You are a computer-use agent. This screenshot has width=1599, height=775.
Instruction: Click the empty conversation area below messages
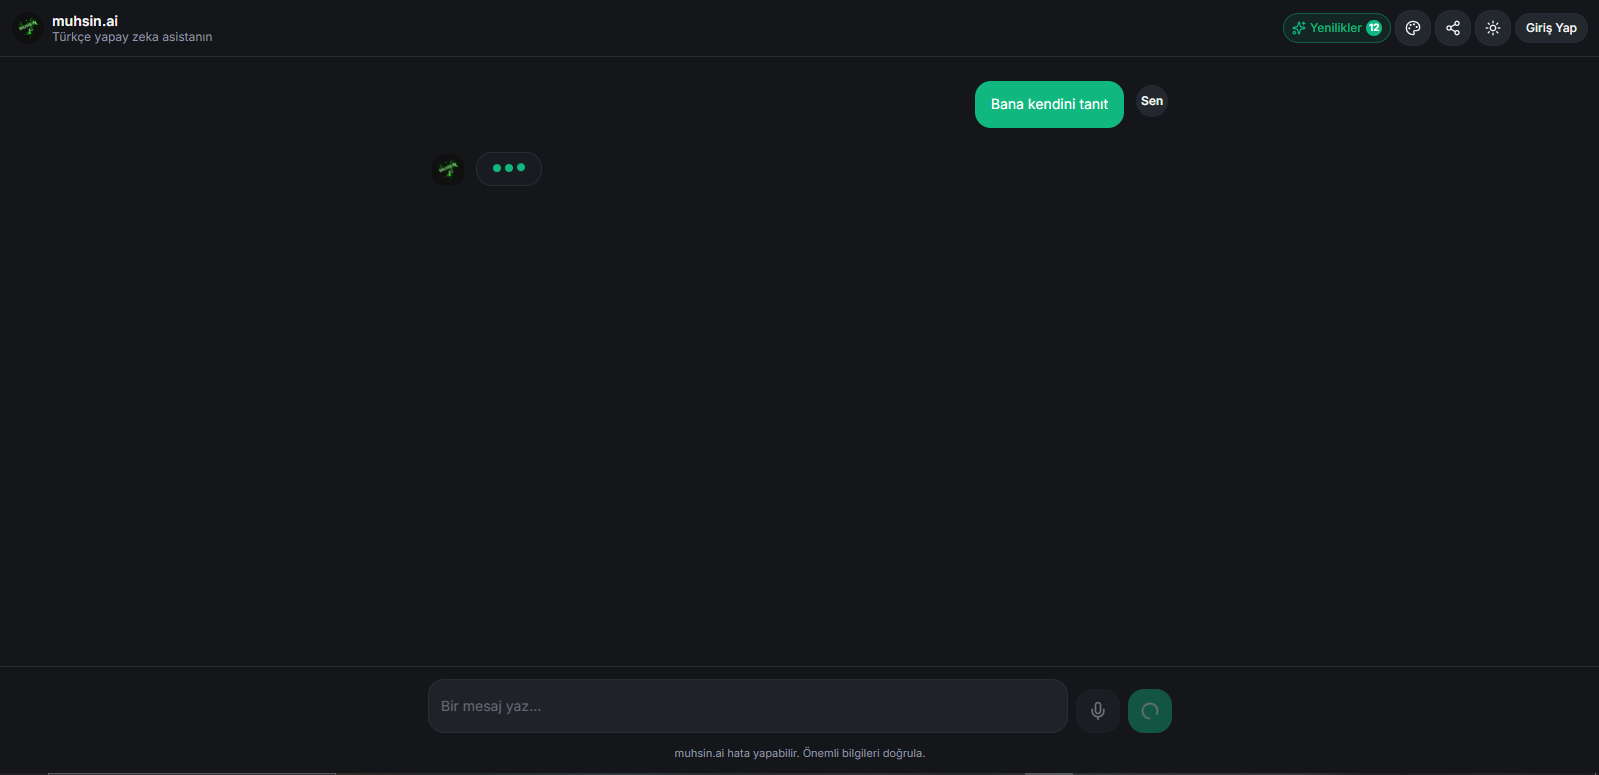[x=800, y=420]
